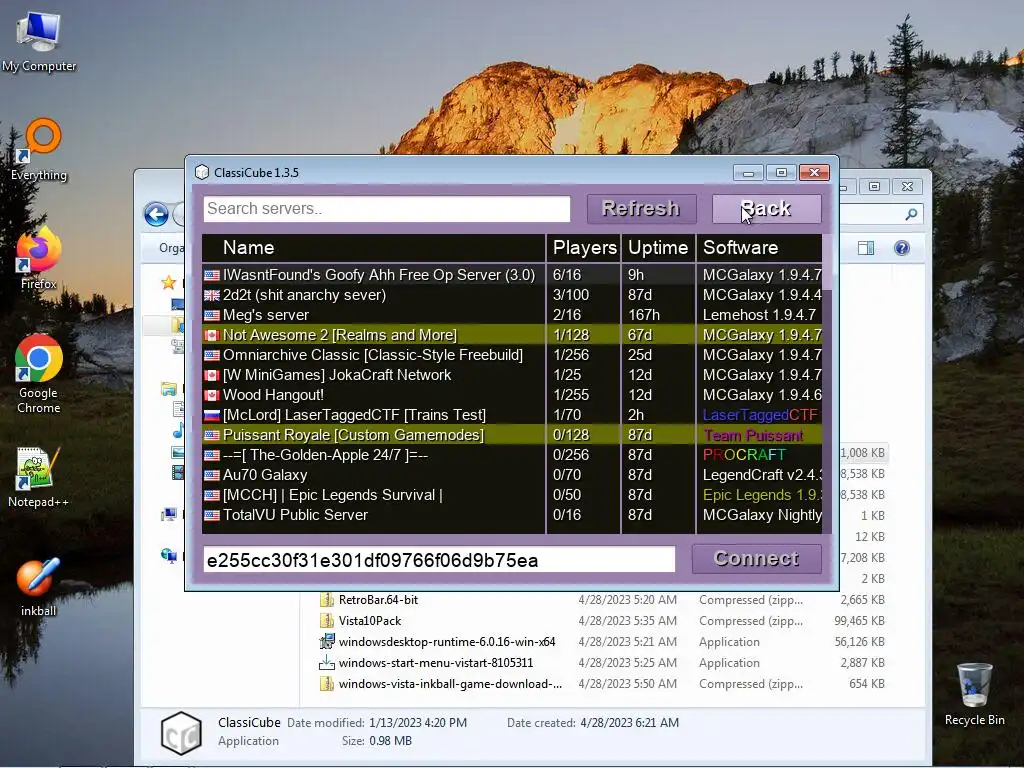
Task: Select Not Awesome 2 [Realms and More]
Action: [x=512, y=335]
